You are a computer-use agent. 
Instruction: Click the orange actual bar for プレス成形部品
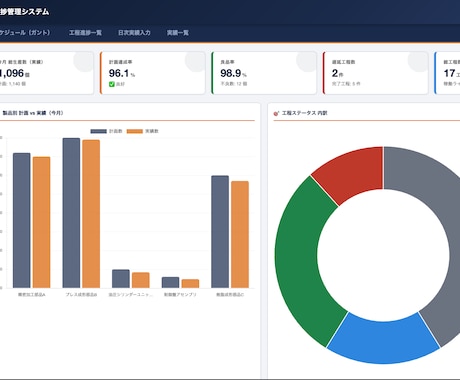[x=91, y=214]
